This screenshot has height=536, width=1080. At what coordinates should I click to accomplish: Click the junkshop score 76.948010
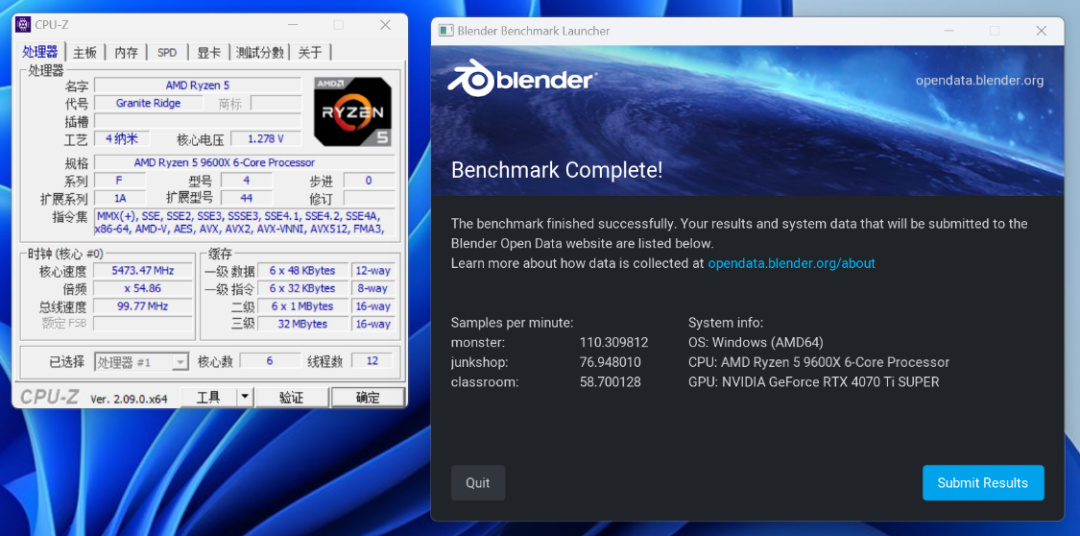click(610, 362)
